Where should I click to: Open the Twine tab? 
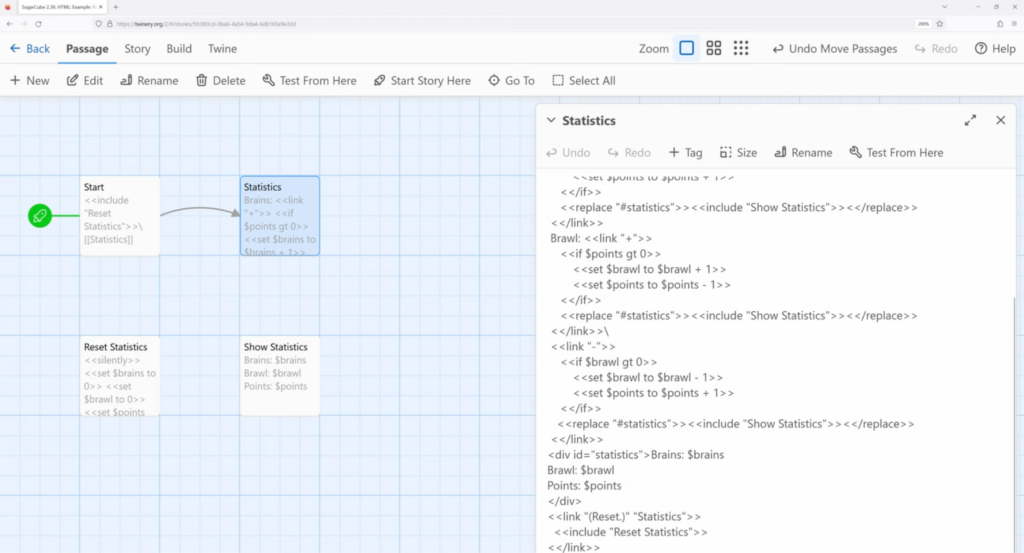(222, 48)
